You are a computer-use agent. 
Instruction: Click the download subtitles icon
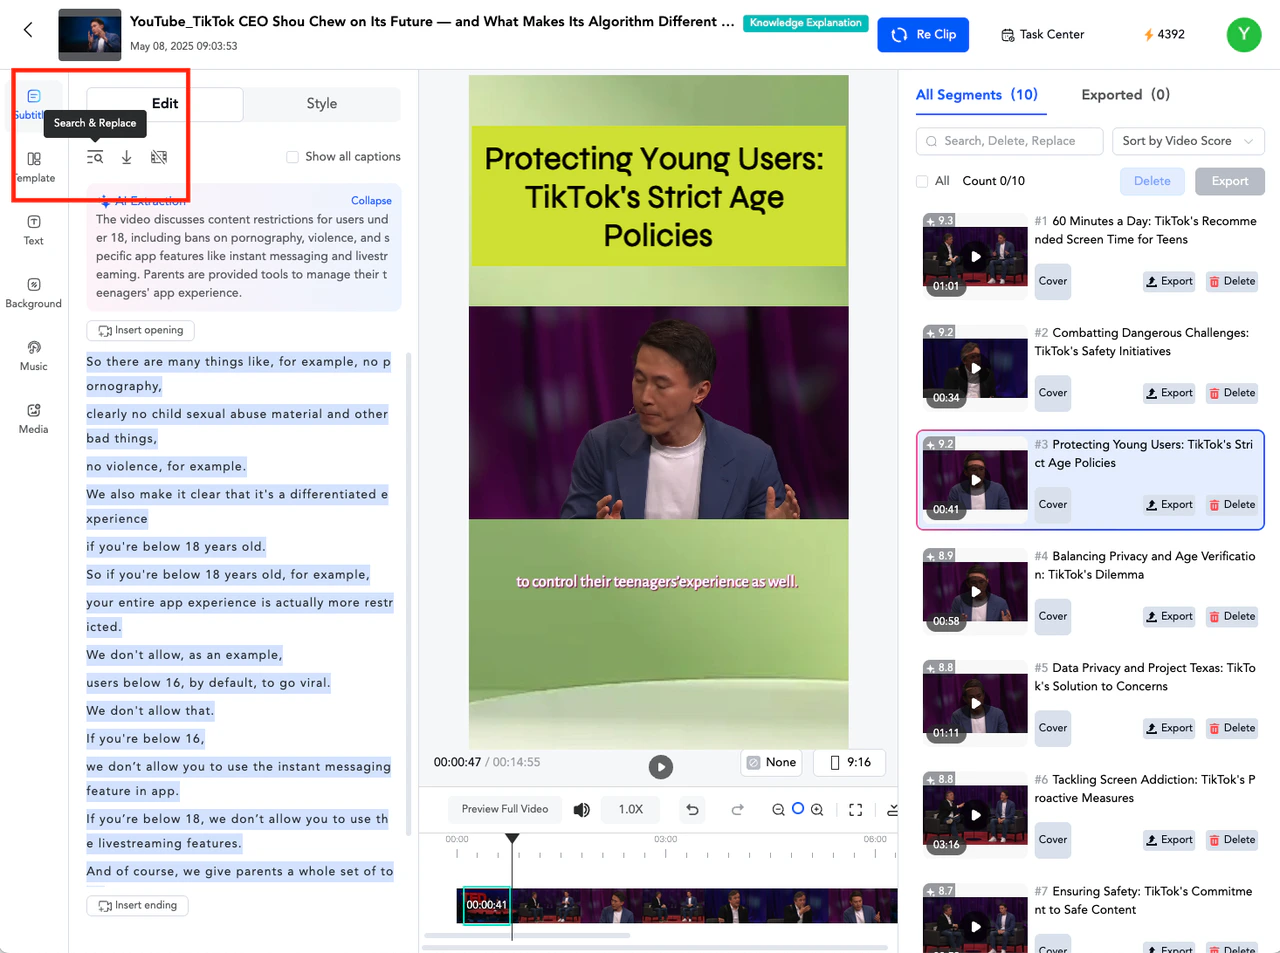click(x=127, y=157)
